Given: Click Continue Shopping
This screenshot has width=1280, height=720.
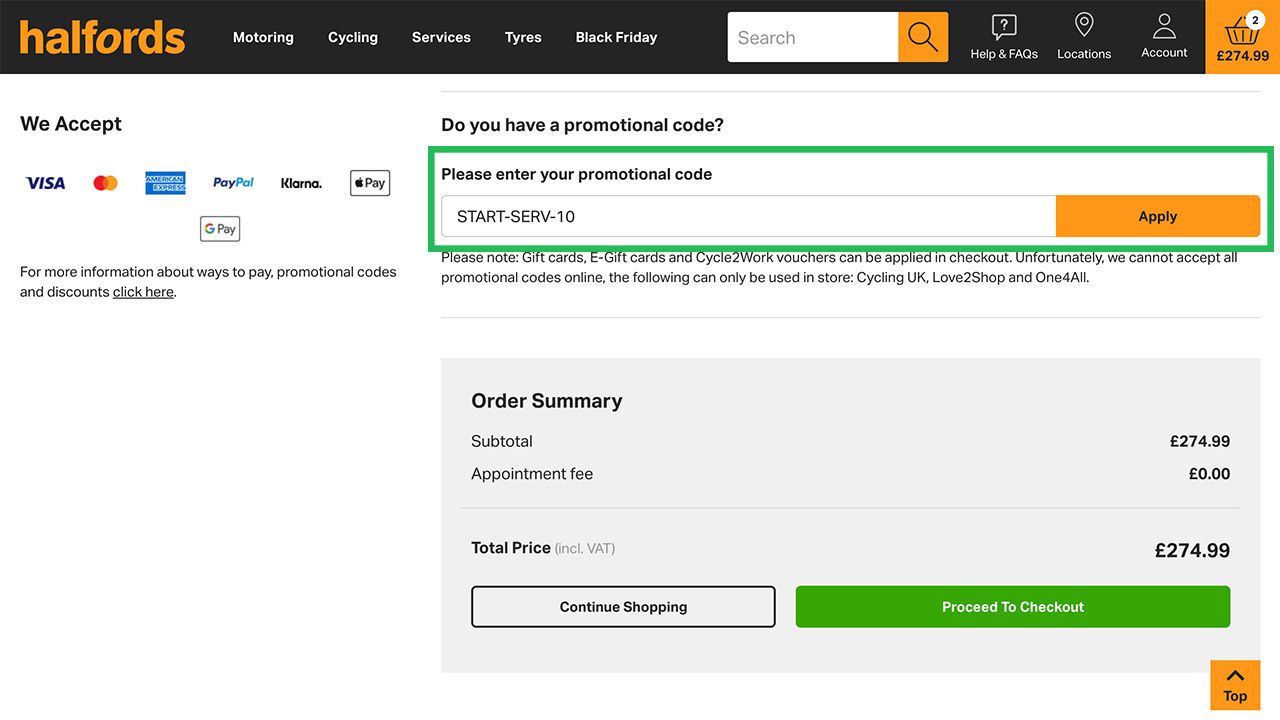Looking at the screenshot, I should click(x=623, y=607).
